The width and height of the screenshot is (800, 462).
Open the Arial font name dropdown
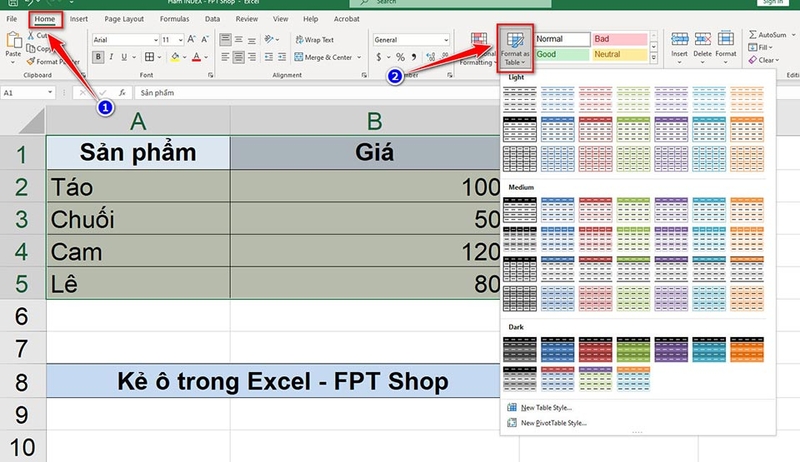pos(156,40)
